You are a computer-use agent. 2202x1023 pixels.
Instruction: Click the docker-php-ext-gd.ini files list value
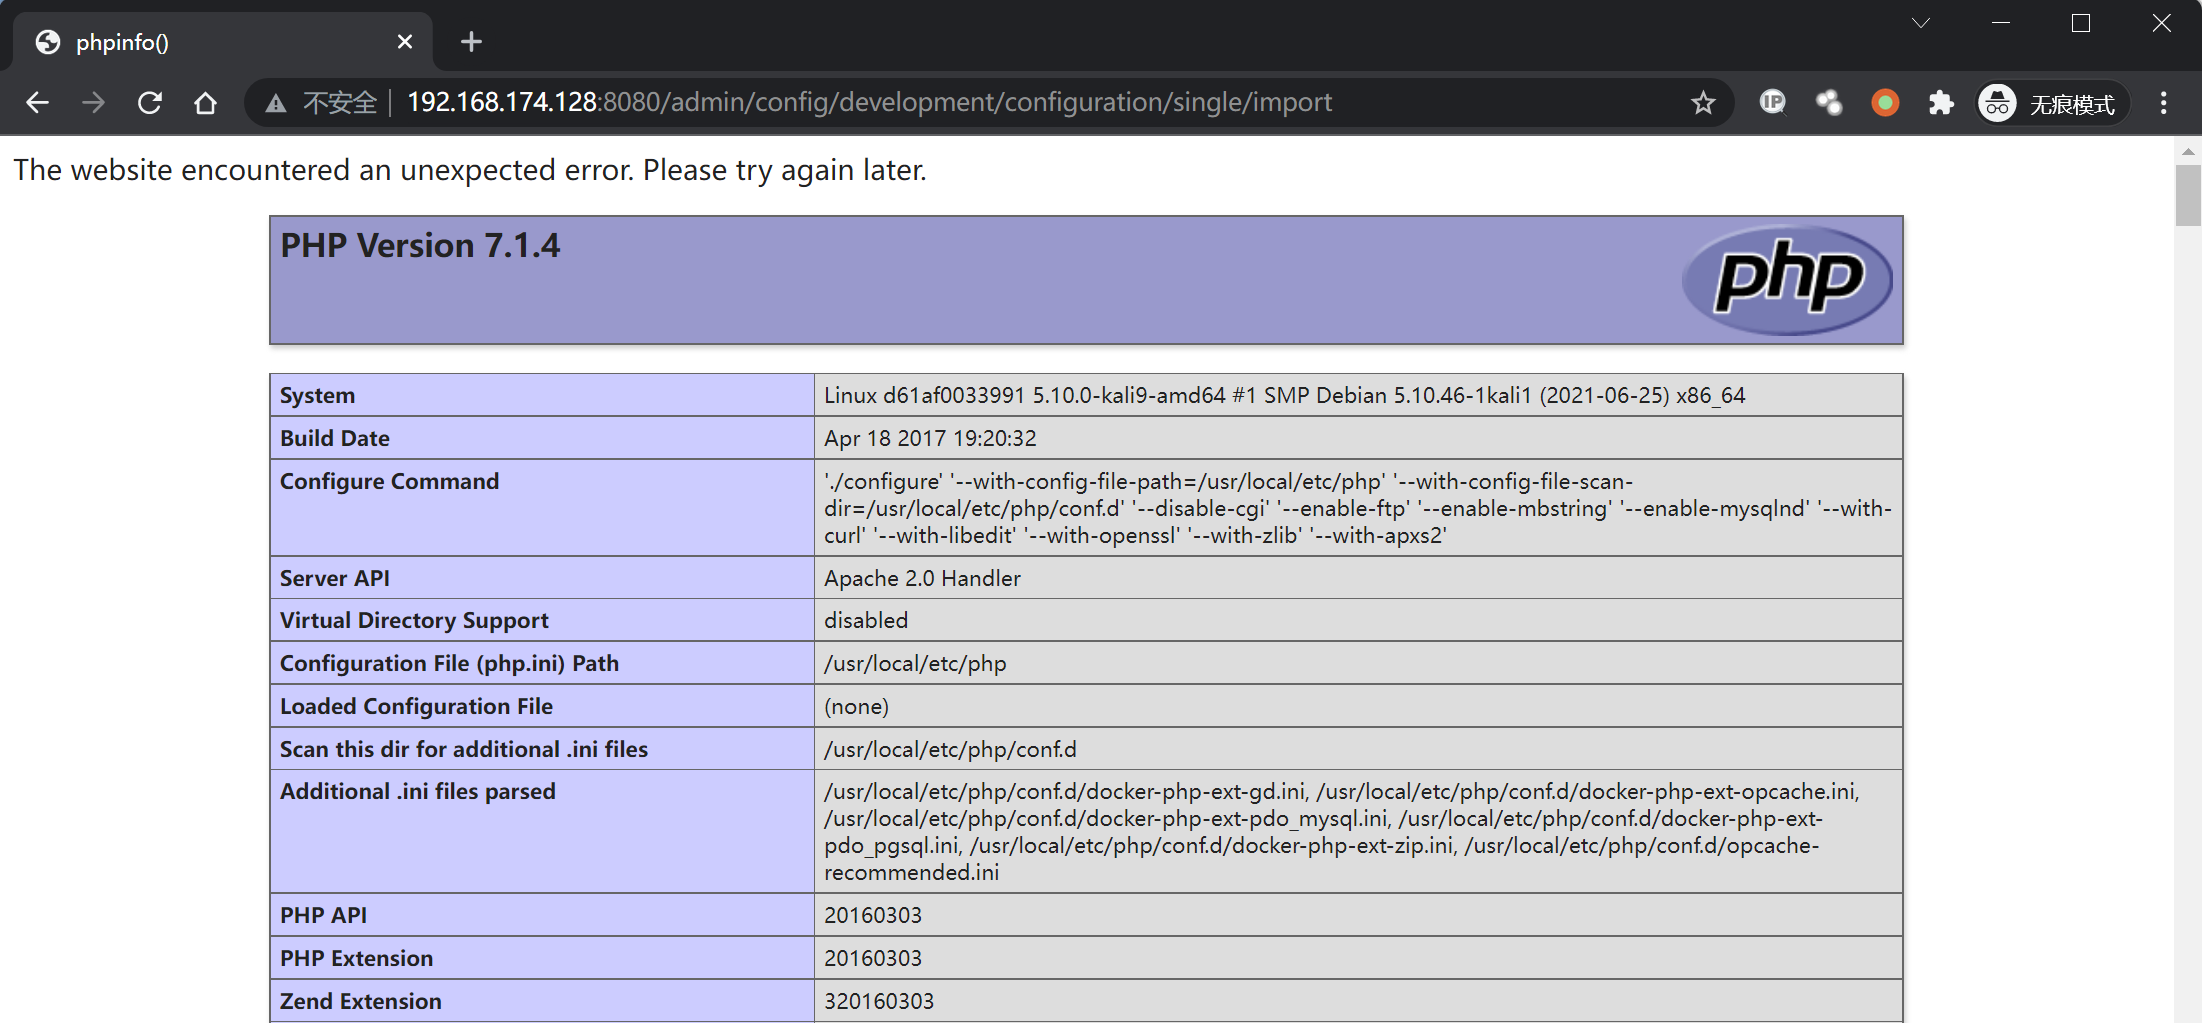pyautogui.click(x=1342, y=832)
